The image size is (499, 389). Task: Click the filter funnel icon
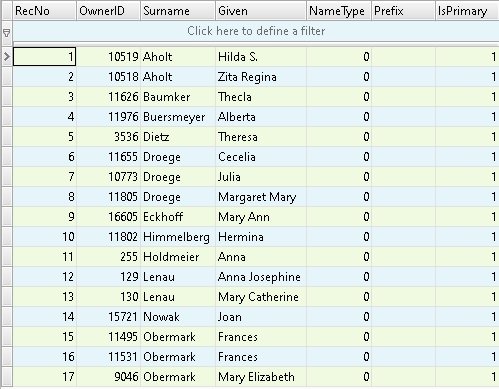click(x=6, y=32)
